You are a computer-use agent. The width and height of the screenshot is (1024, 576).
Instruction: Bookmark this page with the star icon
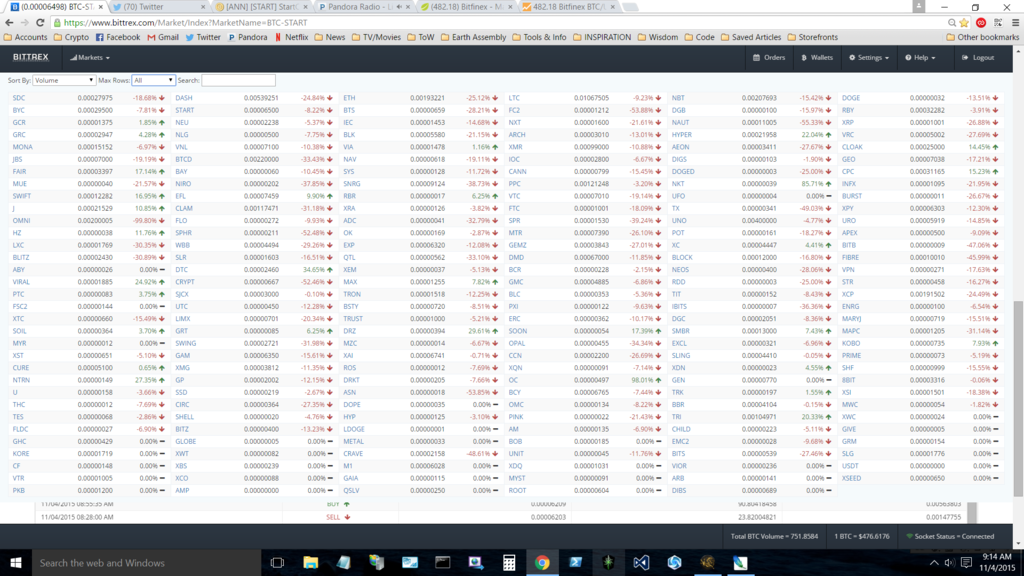pyautogui.click(x=964, y=22)
